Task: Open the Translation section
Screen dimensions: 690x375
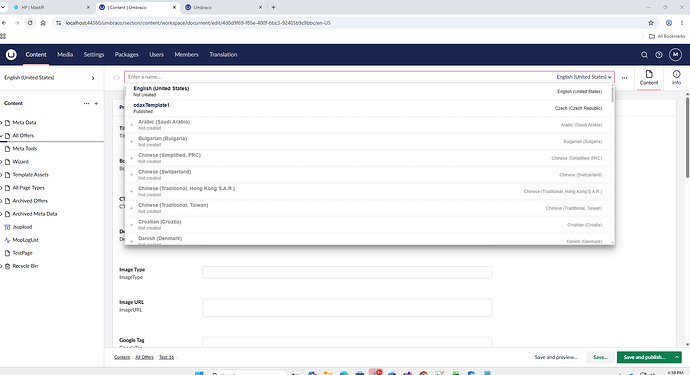Action: point(223,55)
